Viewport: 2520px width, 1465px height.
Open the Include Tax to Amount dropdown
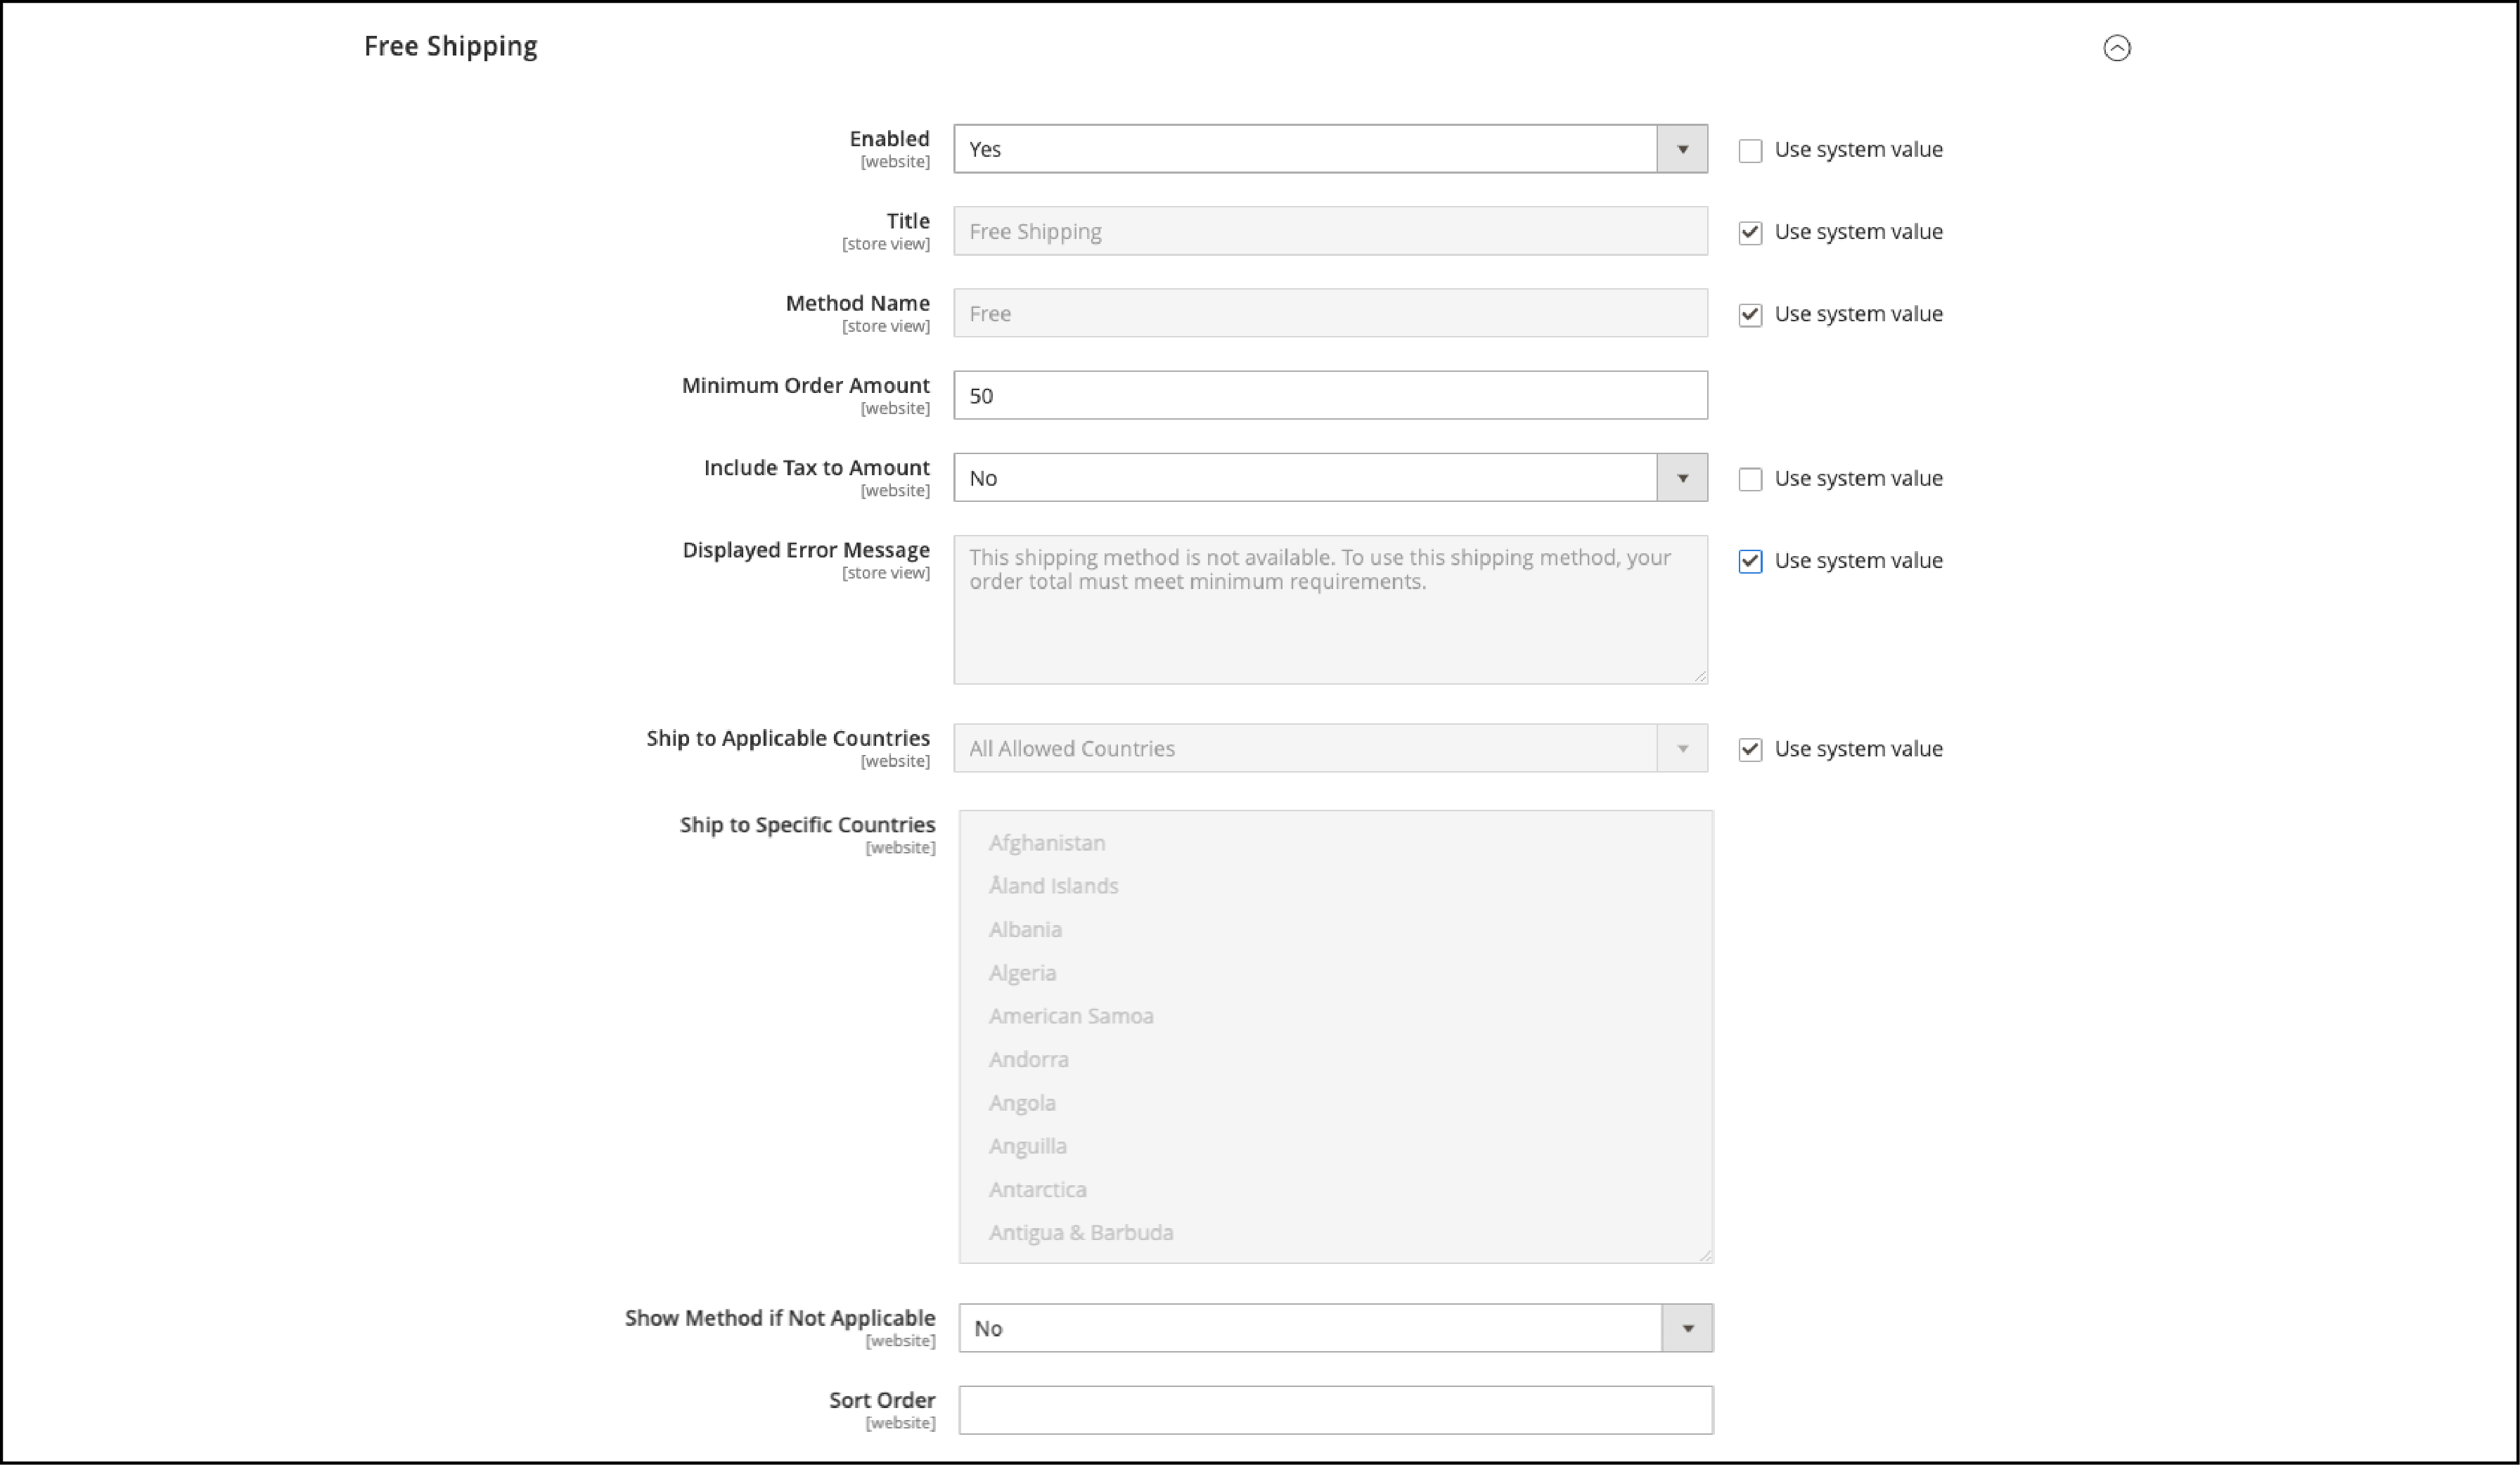pyautogui.click(x=1330, y=478)
